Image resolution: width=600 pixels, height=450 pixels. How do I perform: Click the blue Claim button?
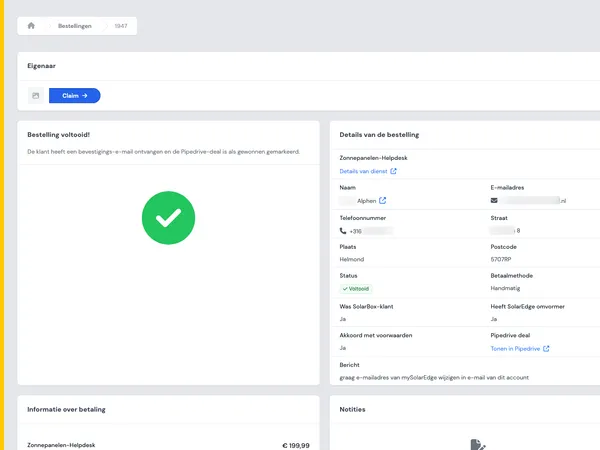pos(75,96)
